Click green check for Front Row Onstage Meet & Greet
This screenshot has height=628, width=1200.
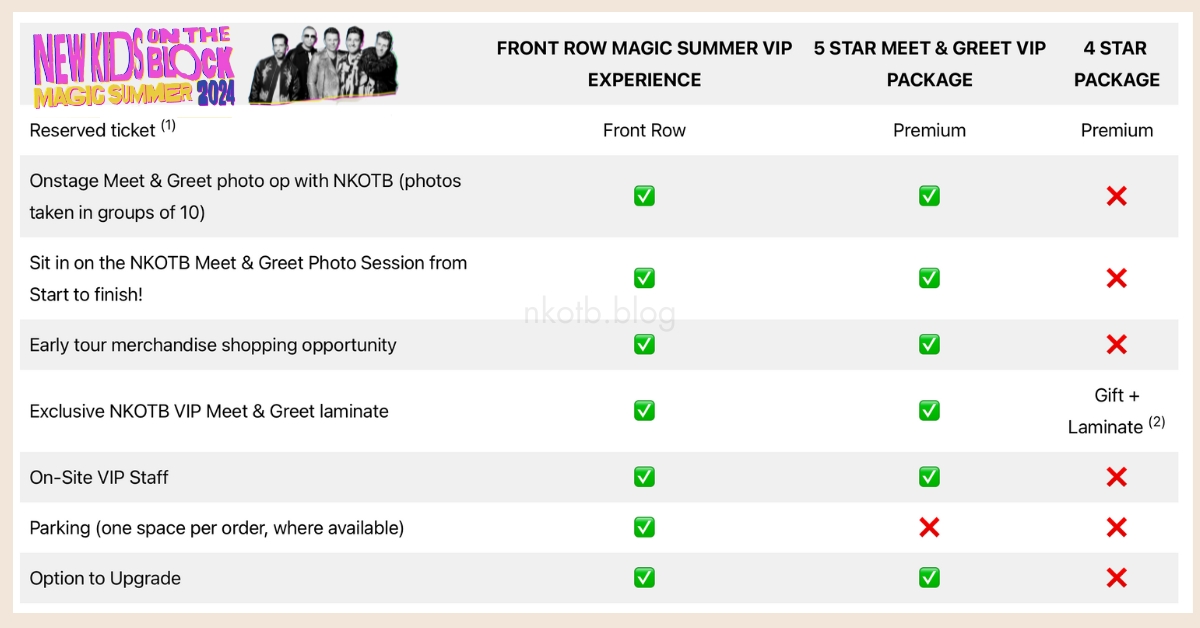(644, 196)
